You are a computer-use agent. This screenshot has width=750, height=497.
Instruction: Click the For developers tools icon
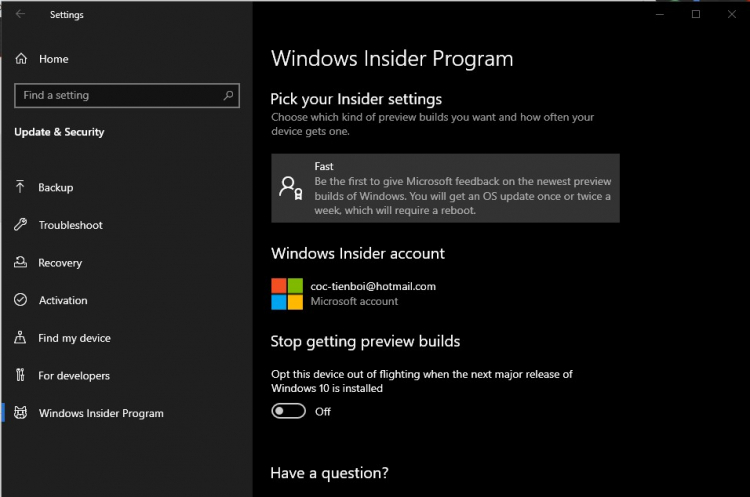[20, 375]
